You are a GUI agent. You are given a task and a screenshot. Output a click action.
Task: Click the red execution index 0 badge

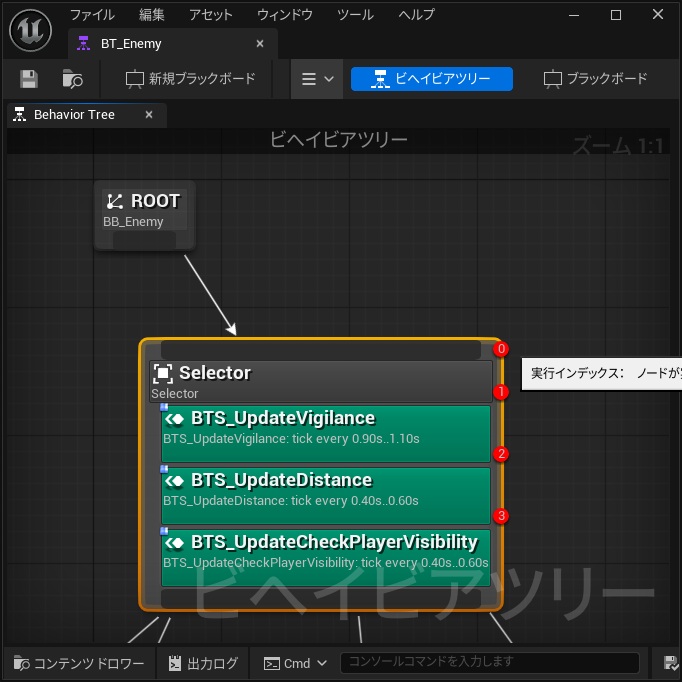click(501, 349)
